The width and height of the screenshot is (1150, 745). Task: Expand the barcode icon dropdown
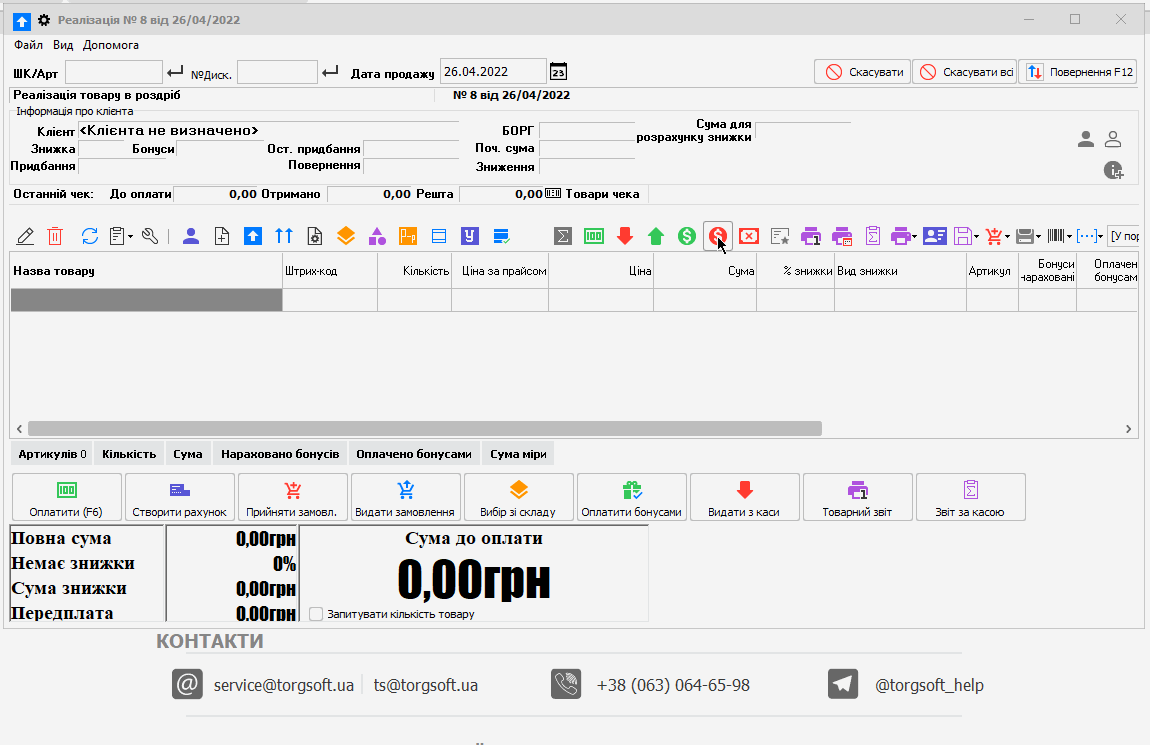click(x=1069, y=237)
